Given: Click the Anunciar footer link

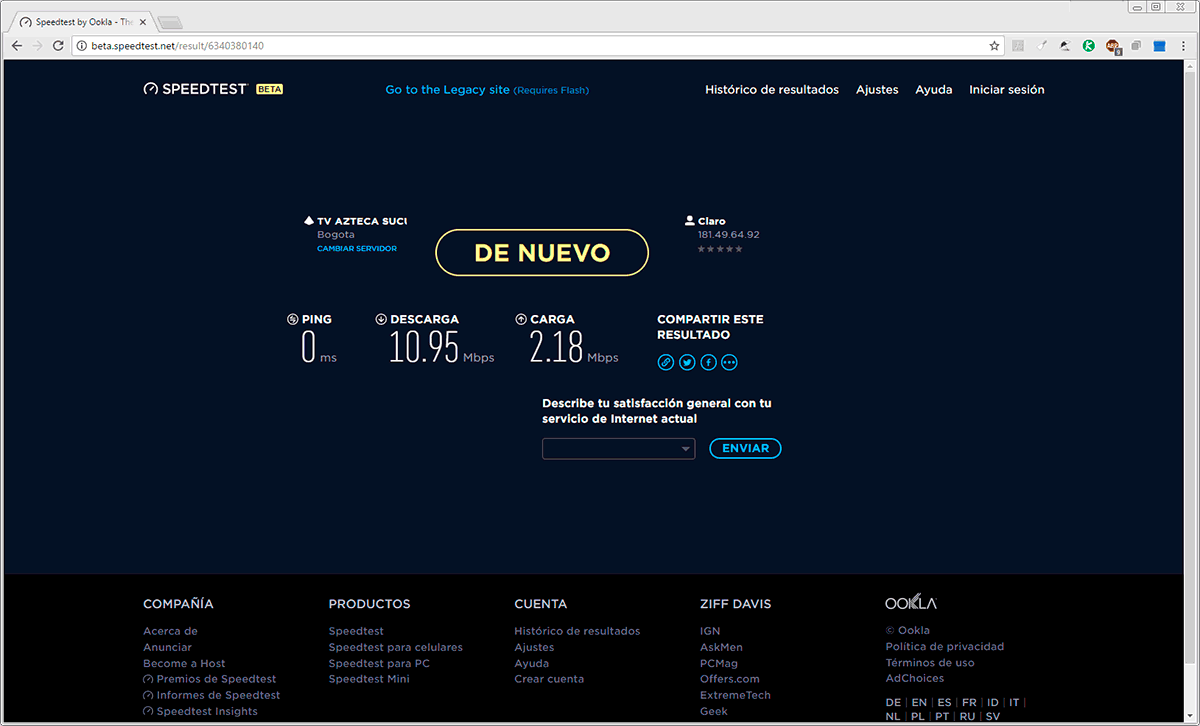Looking at the screenshot, I should pos(167,647).
